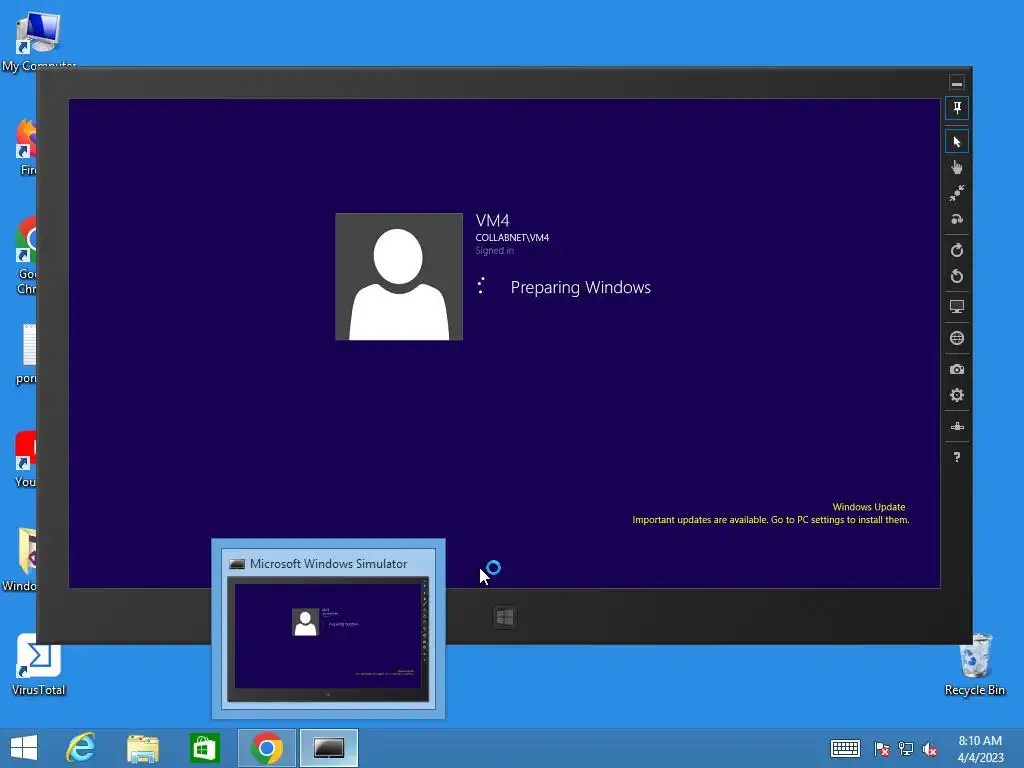Image resolution: width=1024 pixels, height=768 pixels.
Task: Open the touch keyboard tray icon
Action: 845,748
